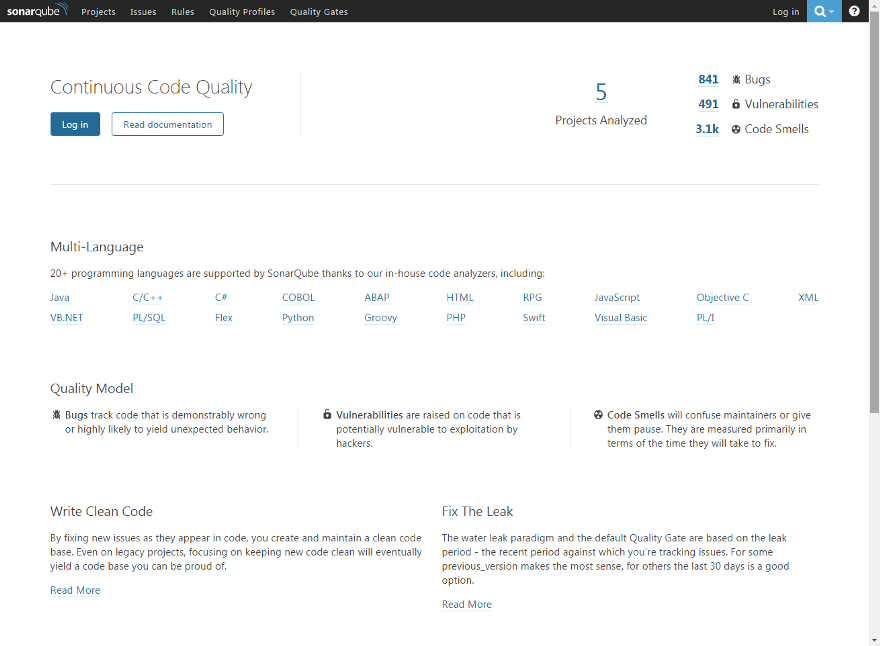Open Quality Gates in the navbar

(319, 12)
